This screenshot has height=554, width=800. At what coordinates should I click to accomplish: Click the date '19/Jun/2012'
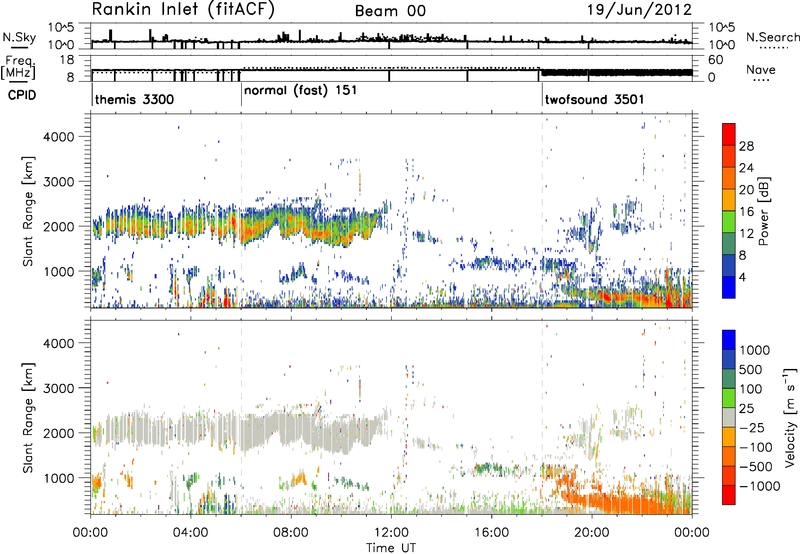point(639,10)
